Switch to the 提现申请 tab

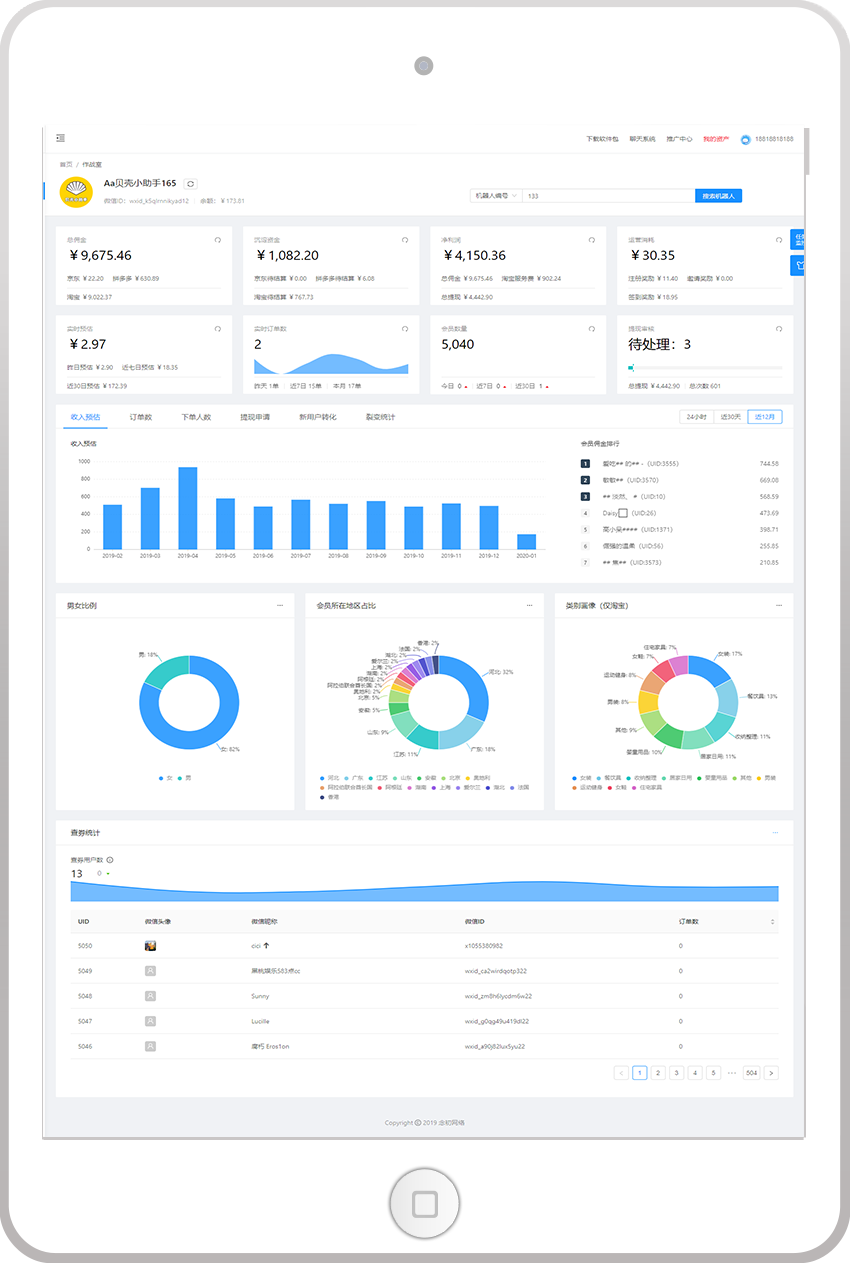(x=254, y=417)
